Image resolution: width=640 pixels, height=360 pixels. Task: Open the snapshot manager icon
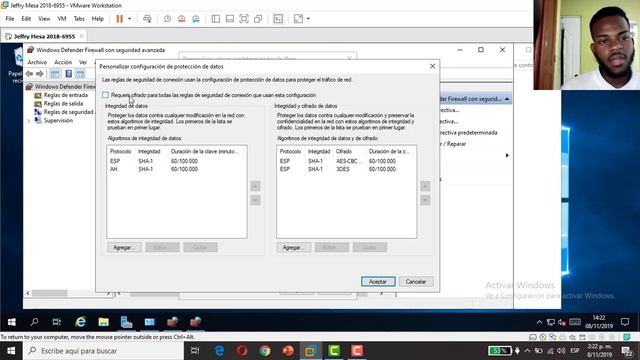[196, 19]
